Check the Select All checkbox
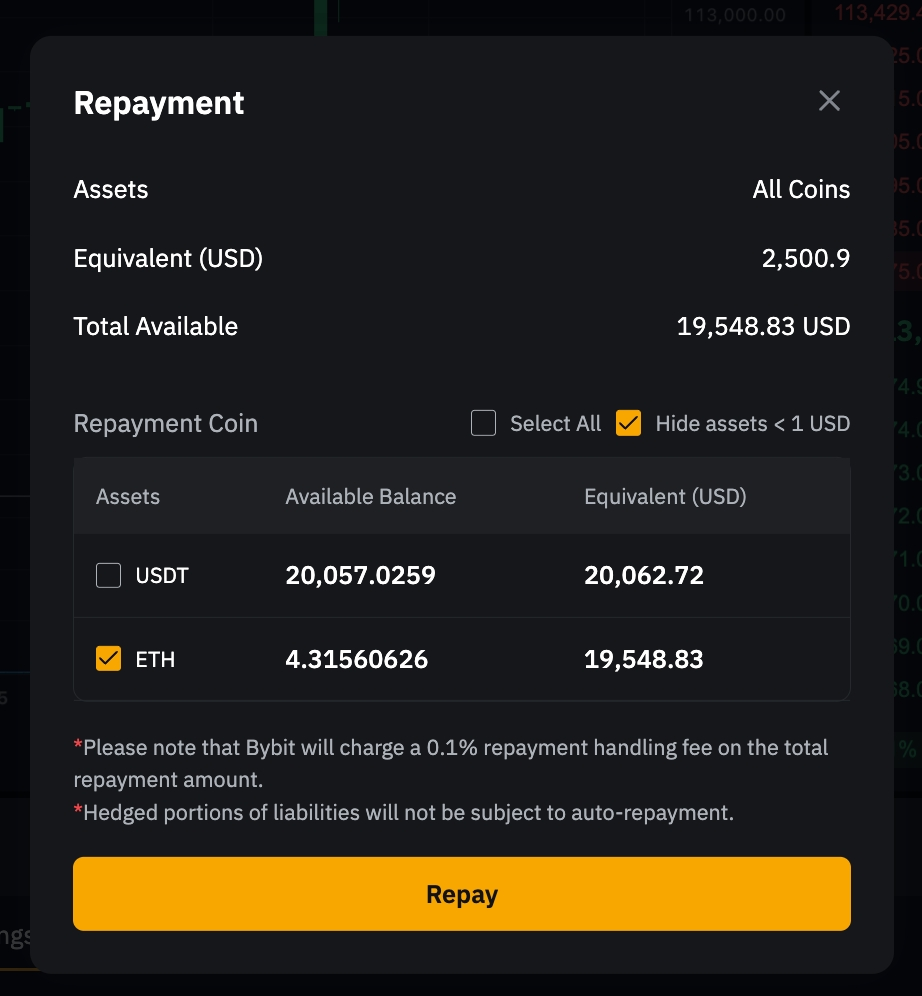This screenshot has width=922, height=996. click(484, 424)
